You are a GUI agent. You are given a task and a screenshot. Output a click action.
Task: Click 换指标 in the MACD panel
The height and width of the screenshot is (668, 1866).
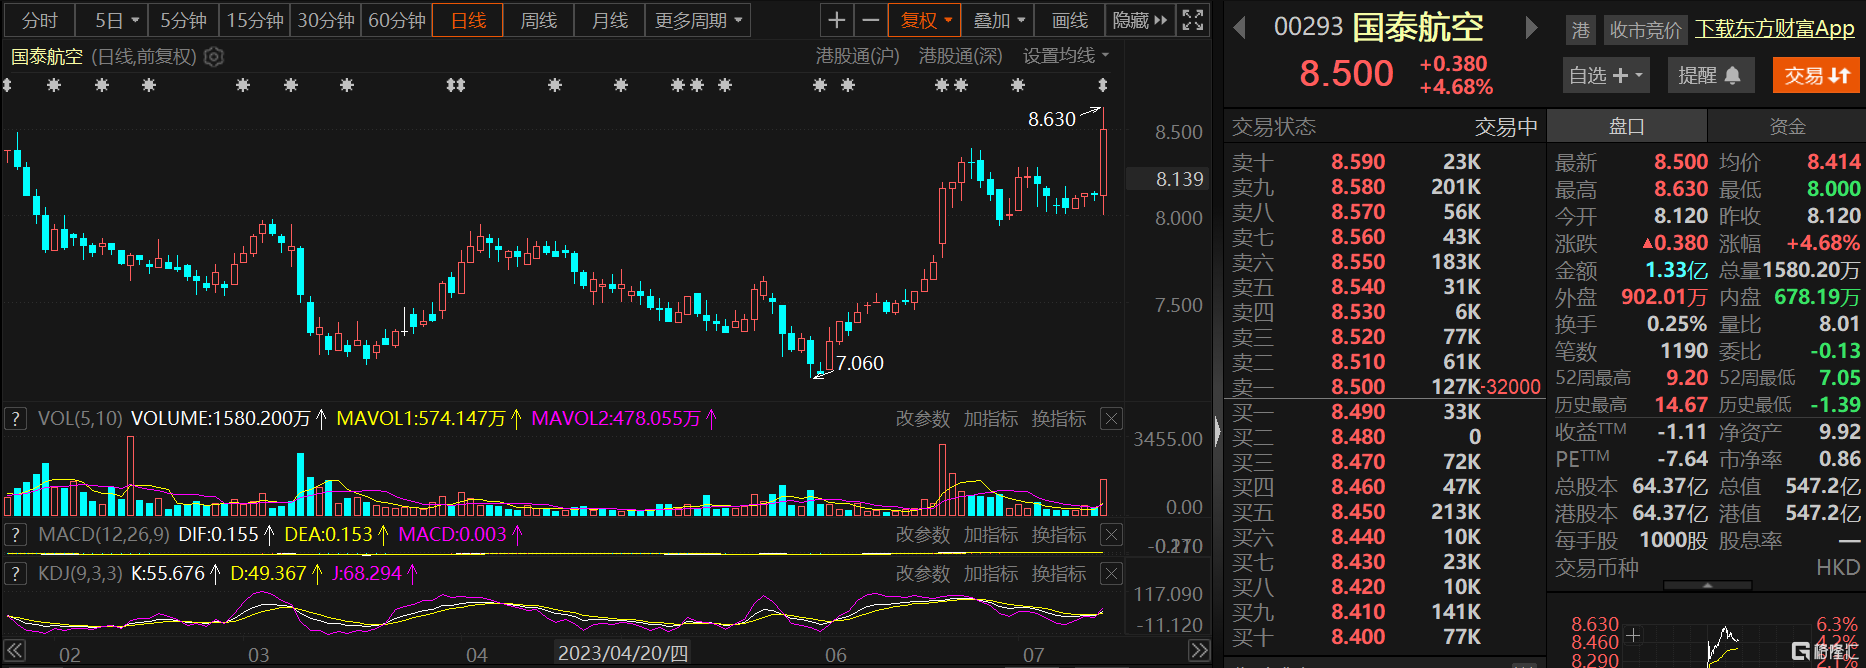coord(1059,535)
